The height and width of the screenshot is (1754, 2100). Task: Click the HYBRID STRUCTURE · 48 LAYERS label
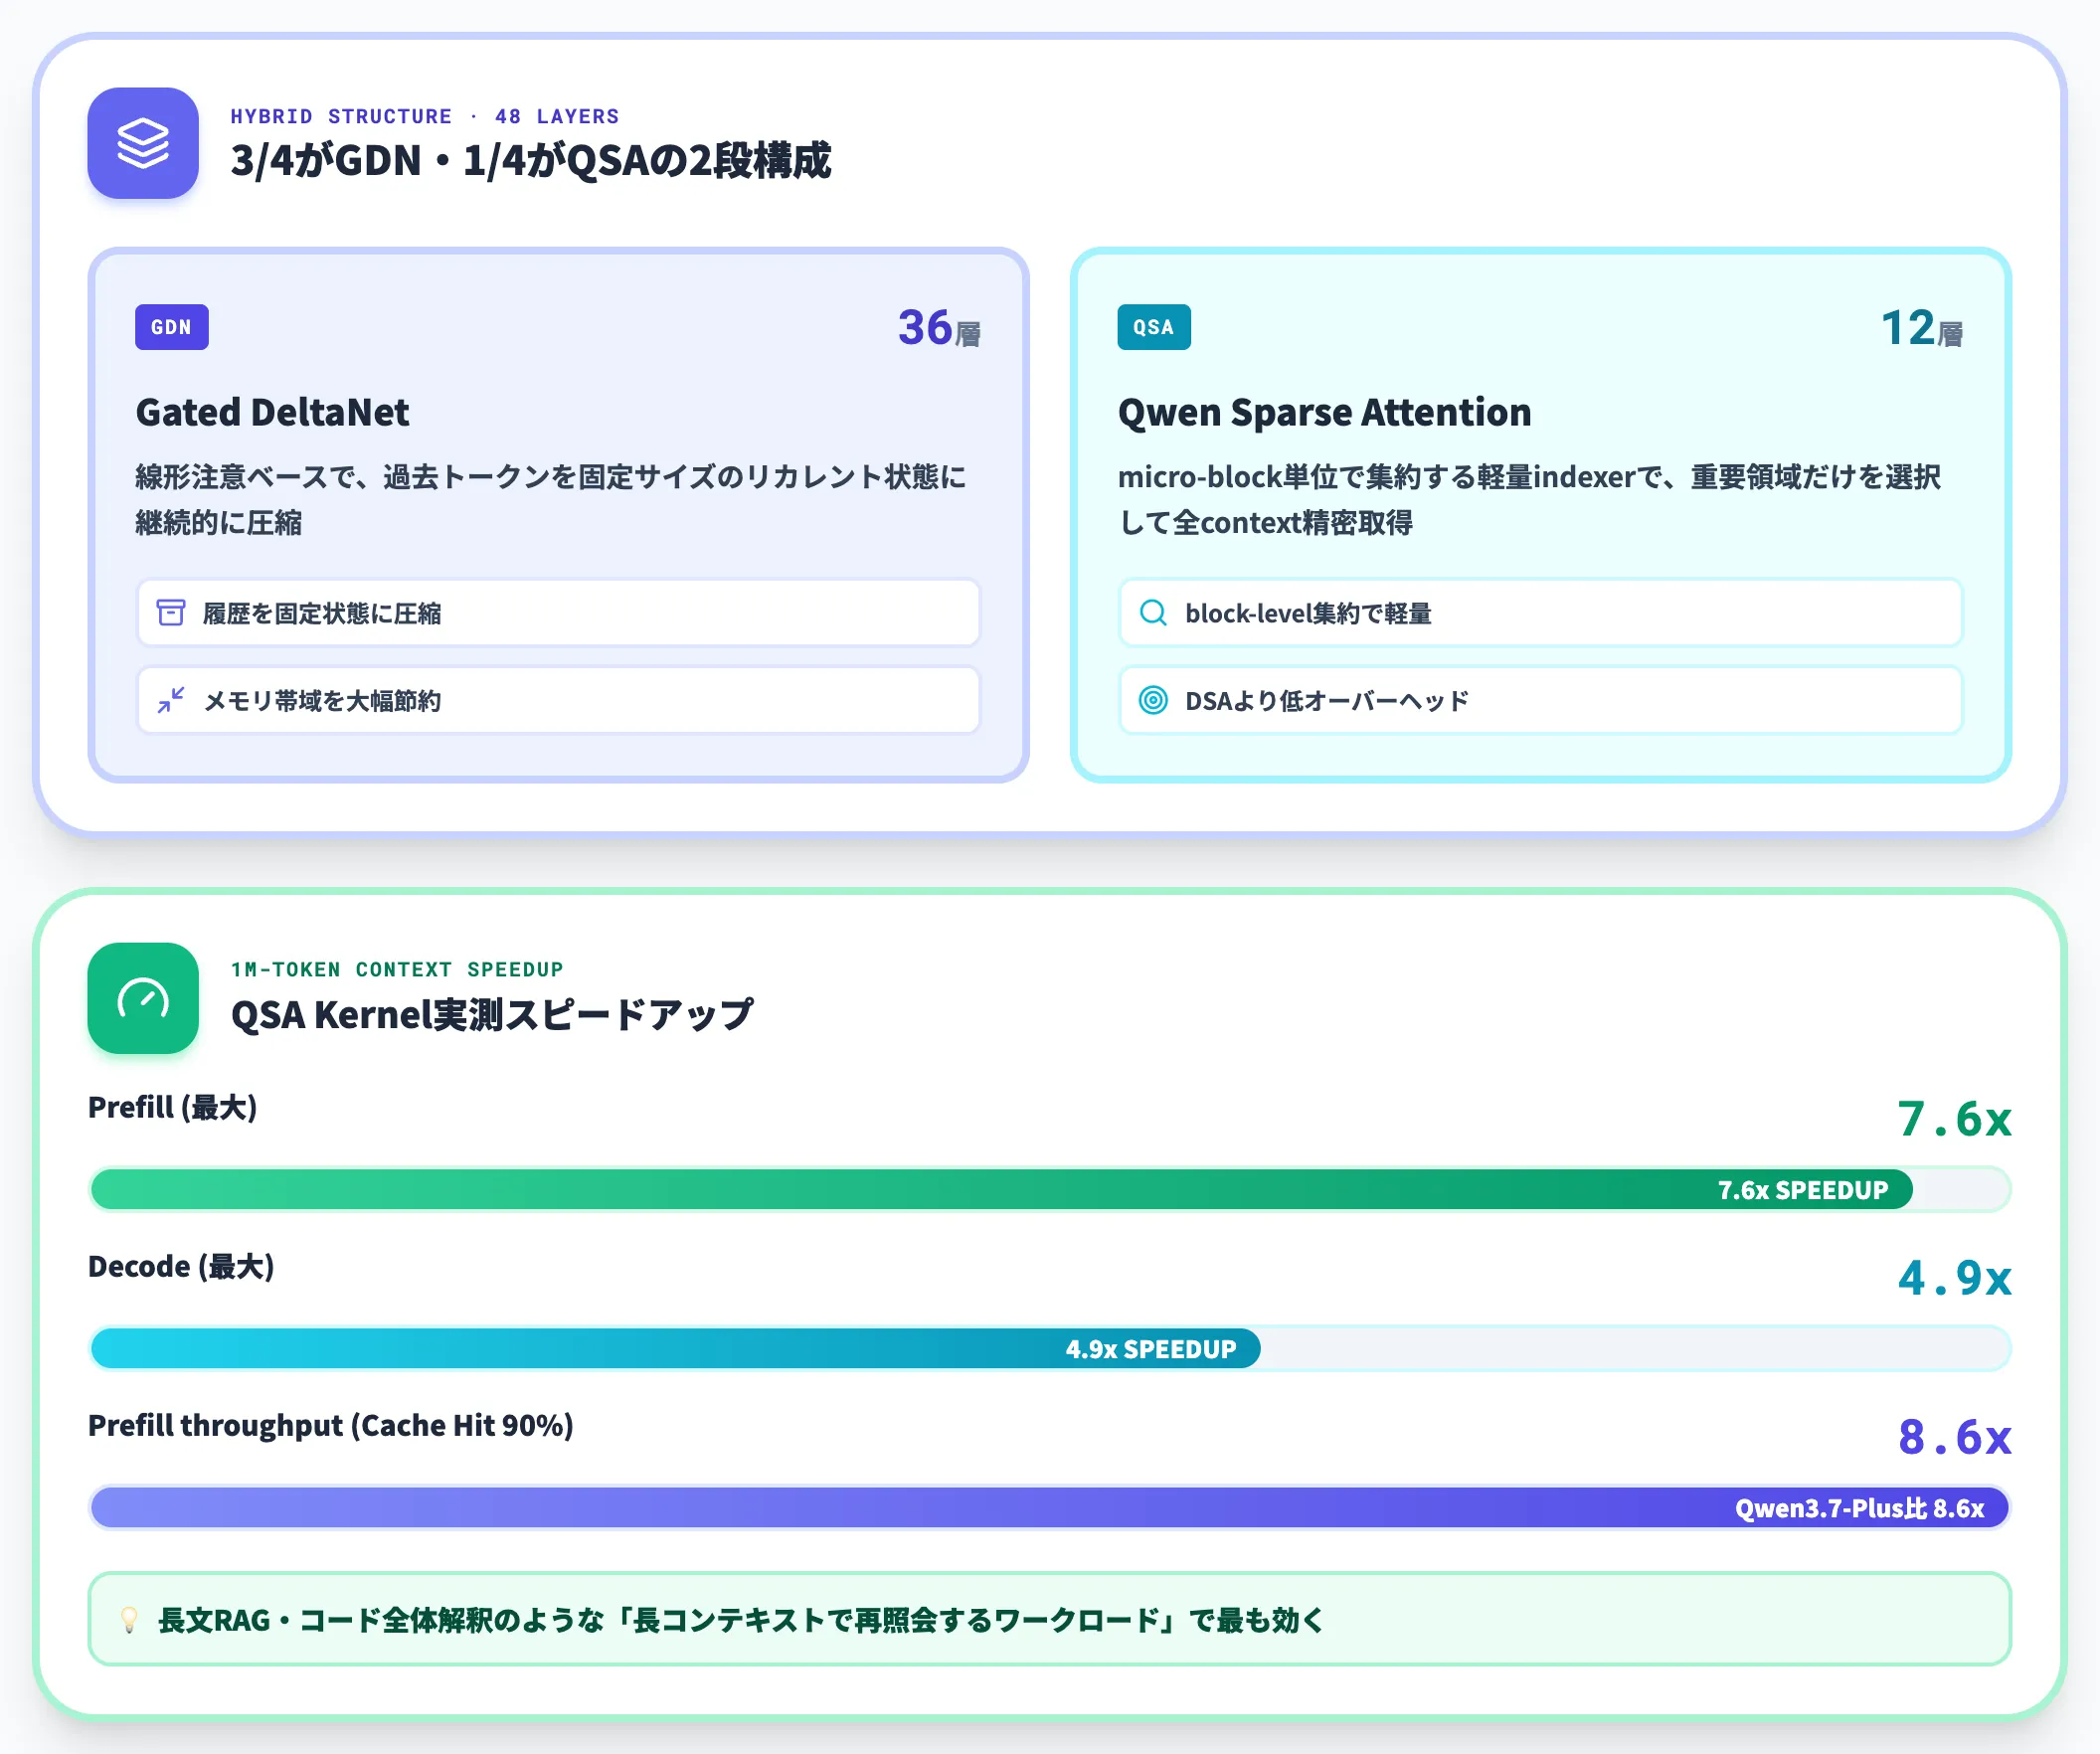425,116
